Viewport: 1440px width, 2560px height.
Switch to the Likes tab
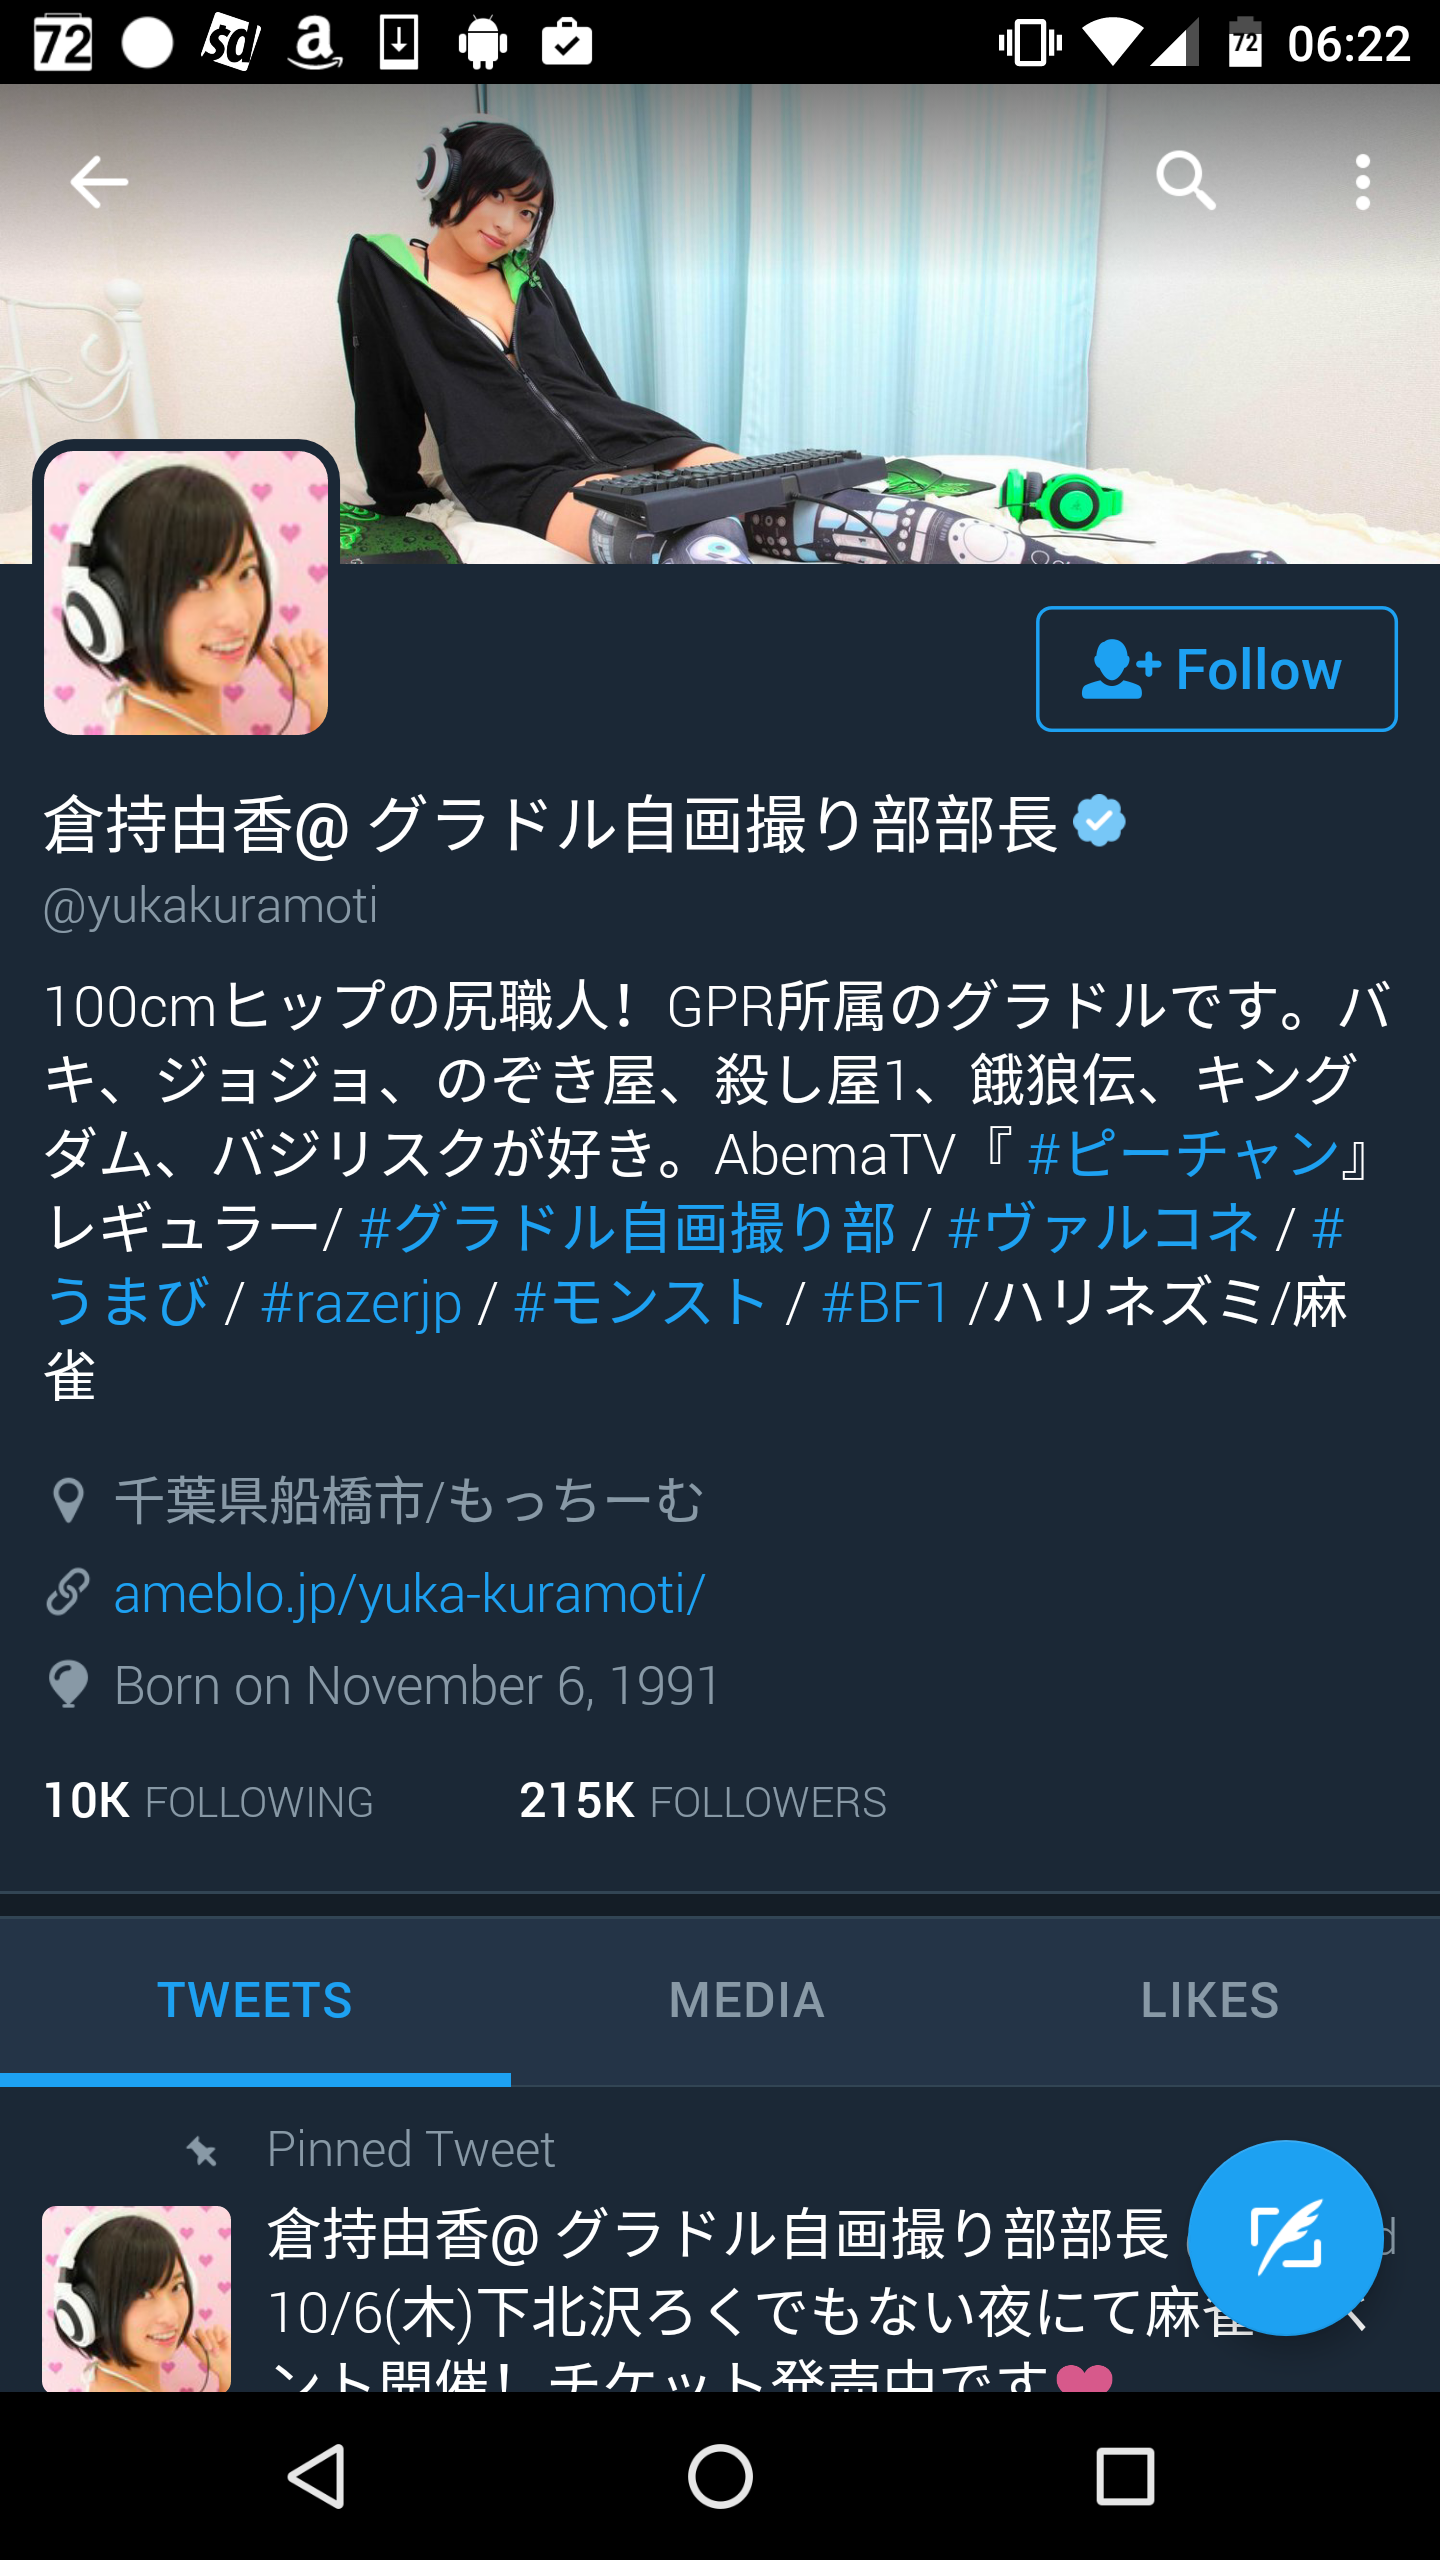point(1210,2001)
